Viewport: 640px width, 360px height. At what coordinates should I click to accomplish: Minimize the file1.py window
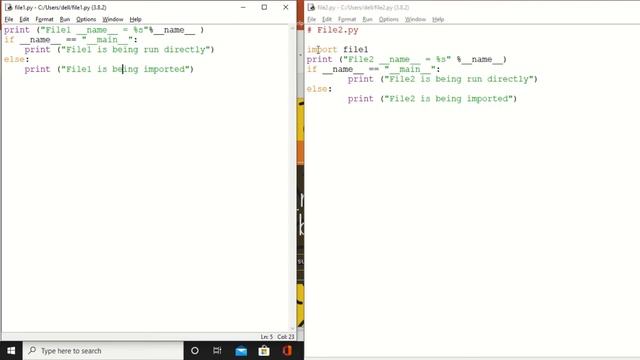tap(243, 7)
